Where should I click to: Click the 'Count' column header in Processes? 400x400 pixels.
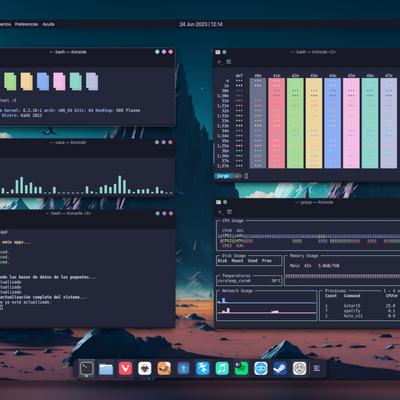tap(331, 296)
